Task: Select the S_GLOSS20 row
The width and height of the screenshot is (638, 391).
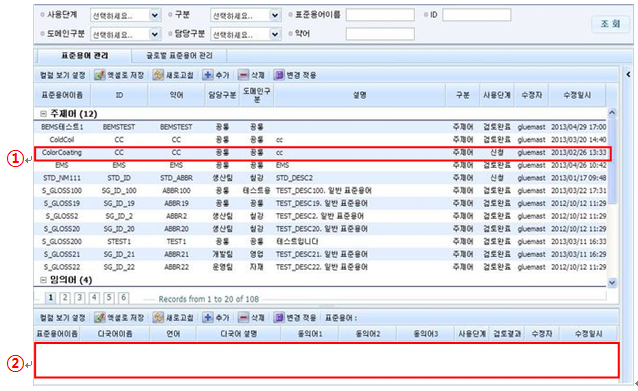Action: (x=321, y=229)
